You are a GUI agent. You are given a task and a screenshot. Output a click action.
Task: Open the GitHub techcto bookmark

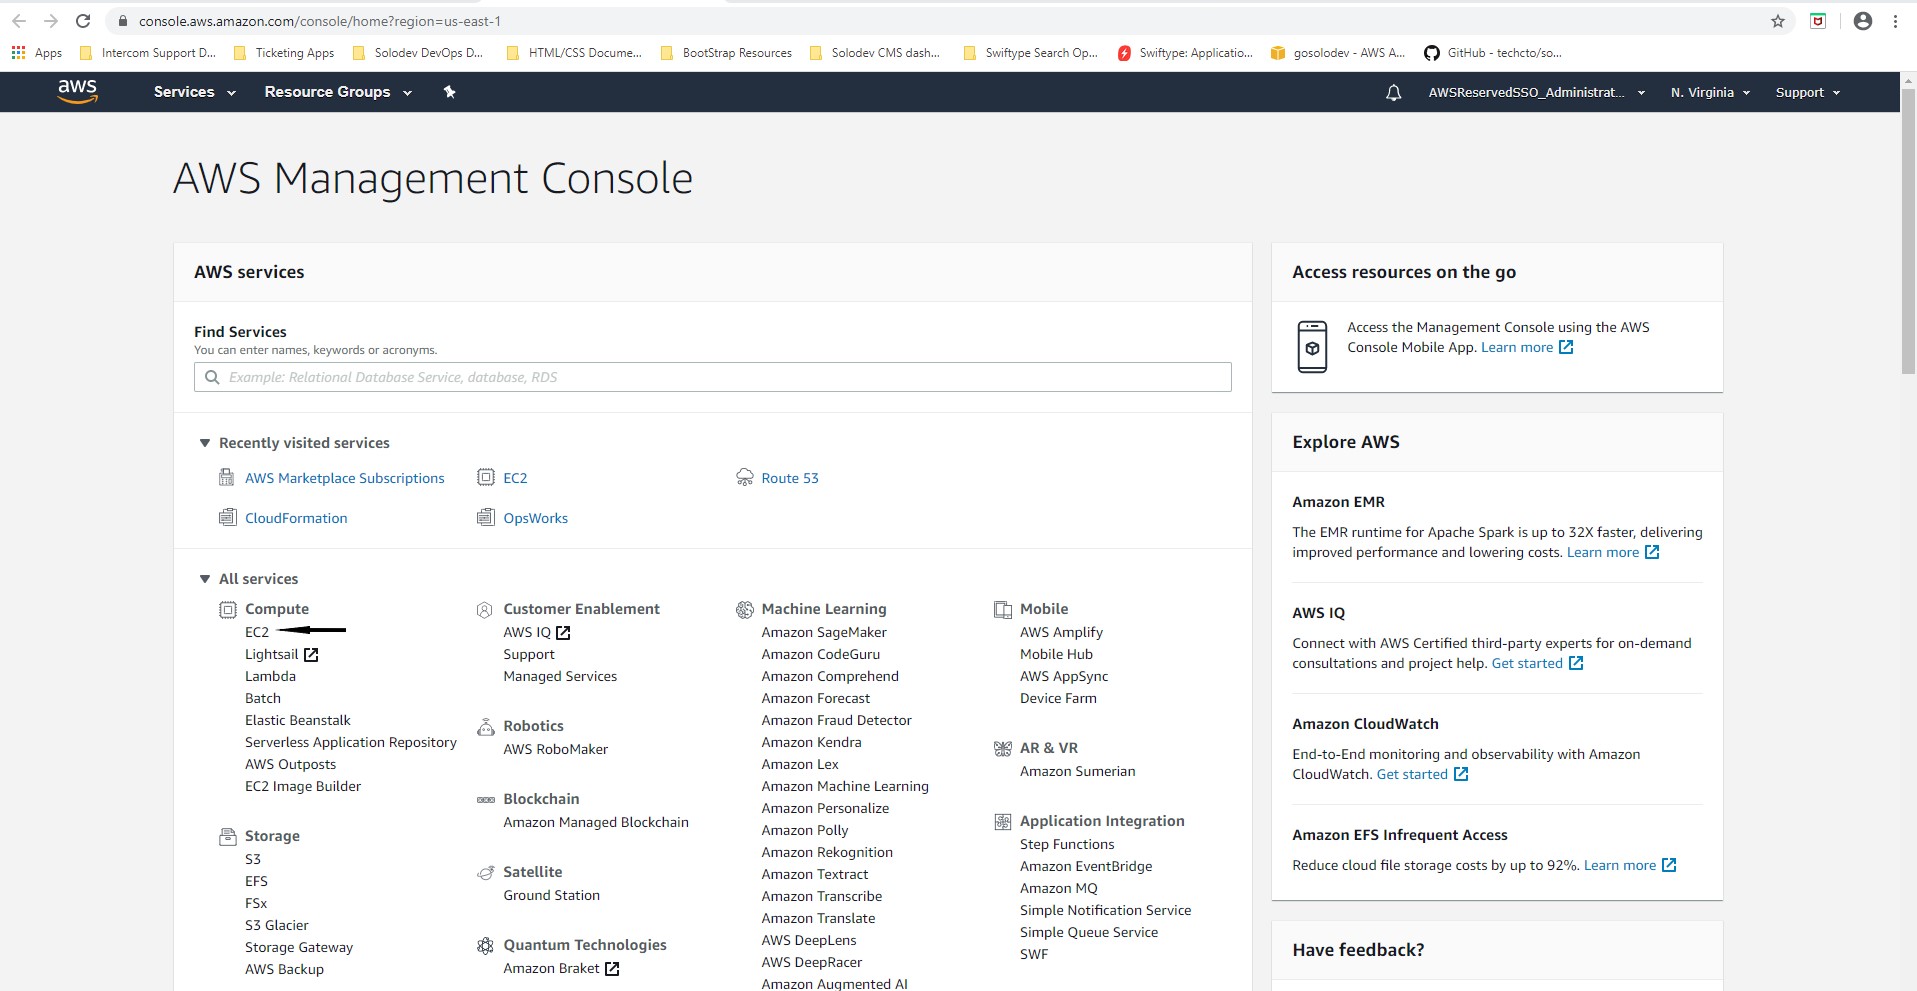(x=1493, y=53)
